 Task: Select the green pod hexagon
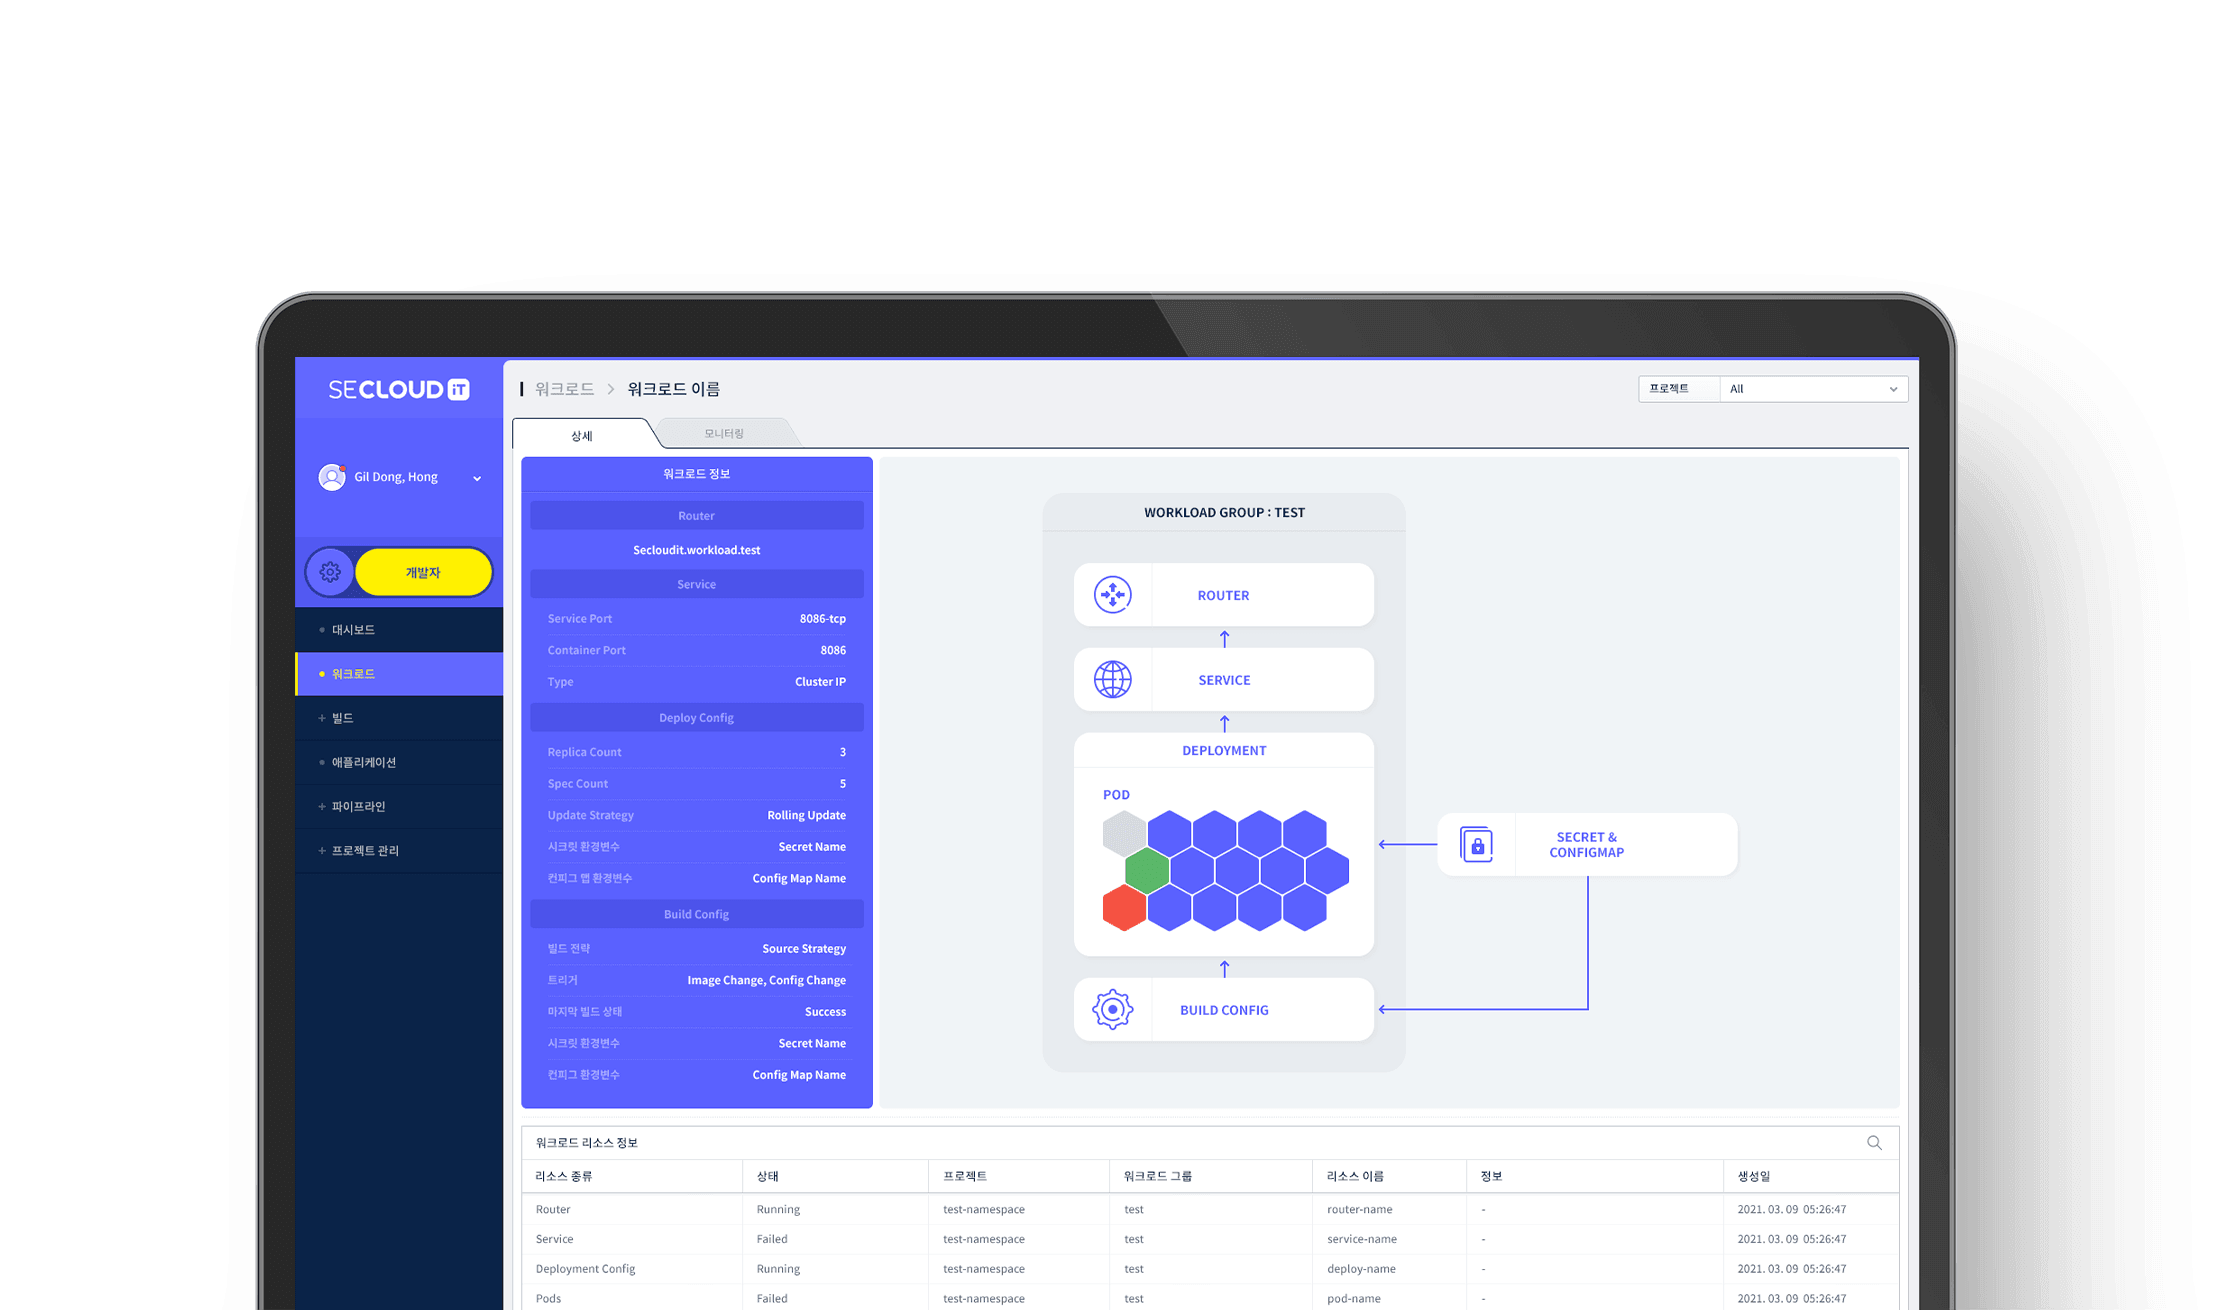1147,871
